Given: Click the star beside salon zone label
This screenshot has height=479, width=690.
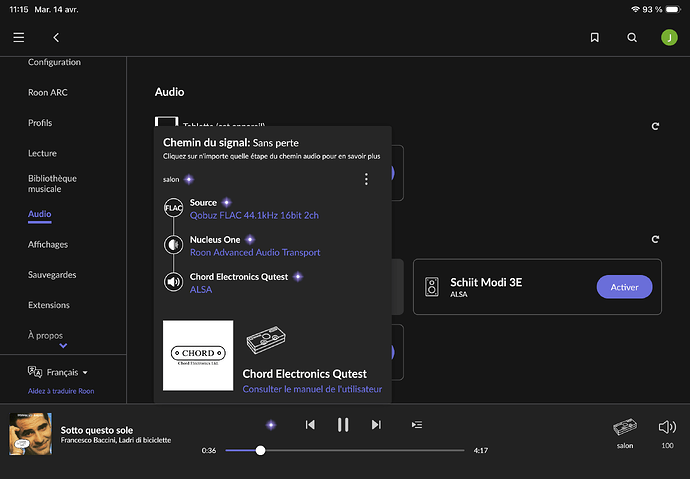Looking at the screenshot, I should 189,179.
